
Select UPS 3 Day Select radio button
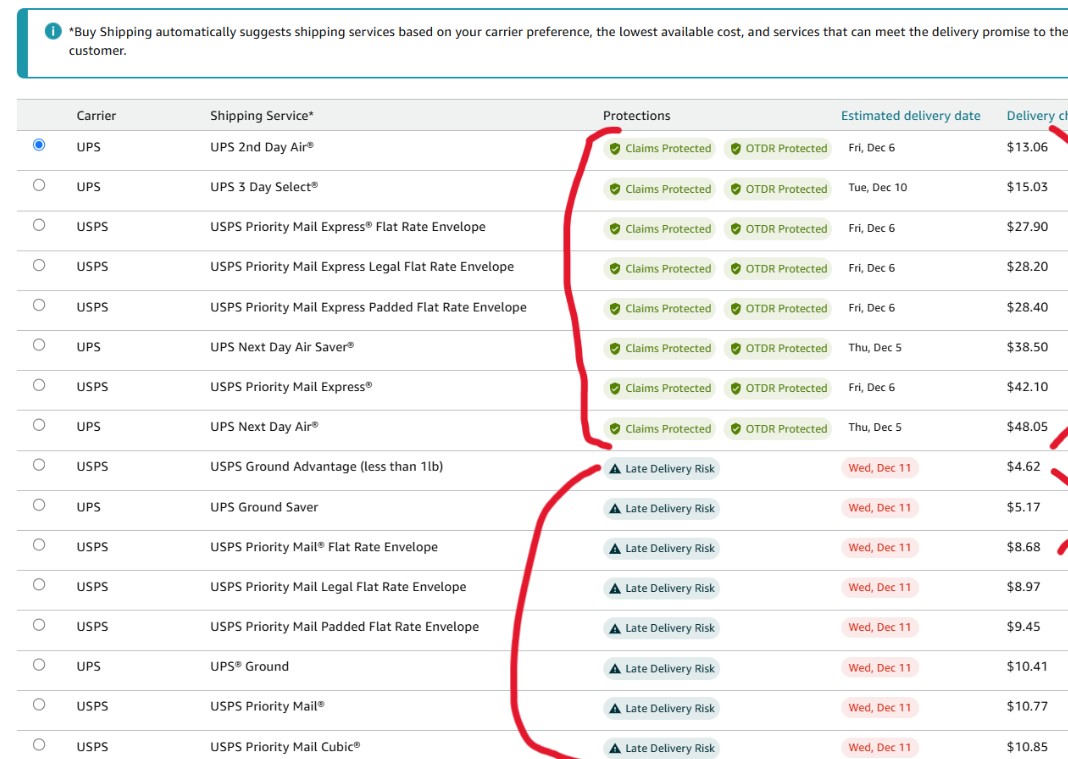click(x=39, y=185)
